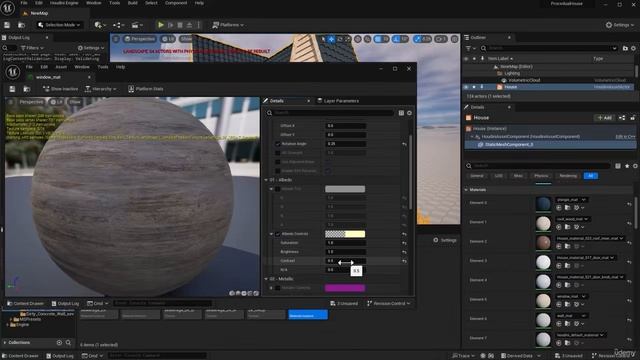This screenshot has height=360, width=640.
Task: Click the Element 0 dark blue material thumbnail
Action: pos(543,204)
